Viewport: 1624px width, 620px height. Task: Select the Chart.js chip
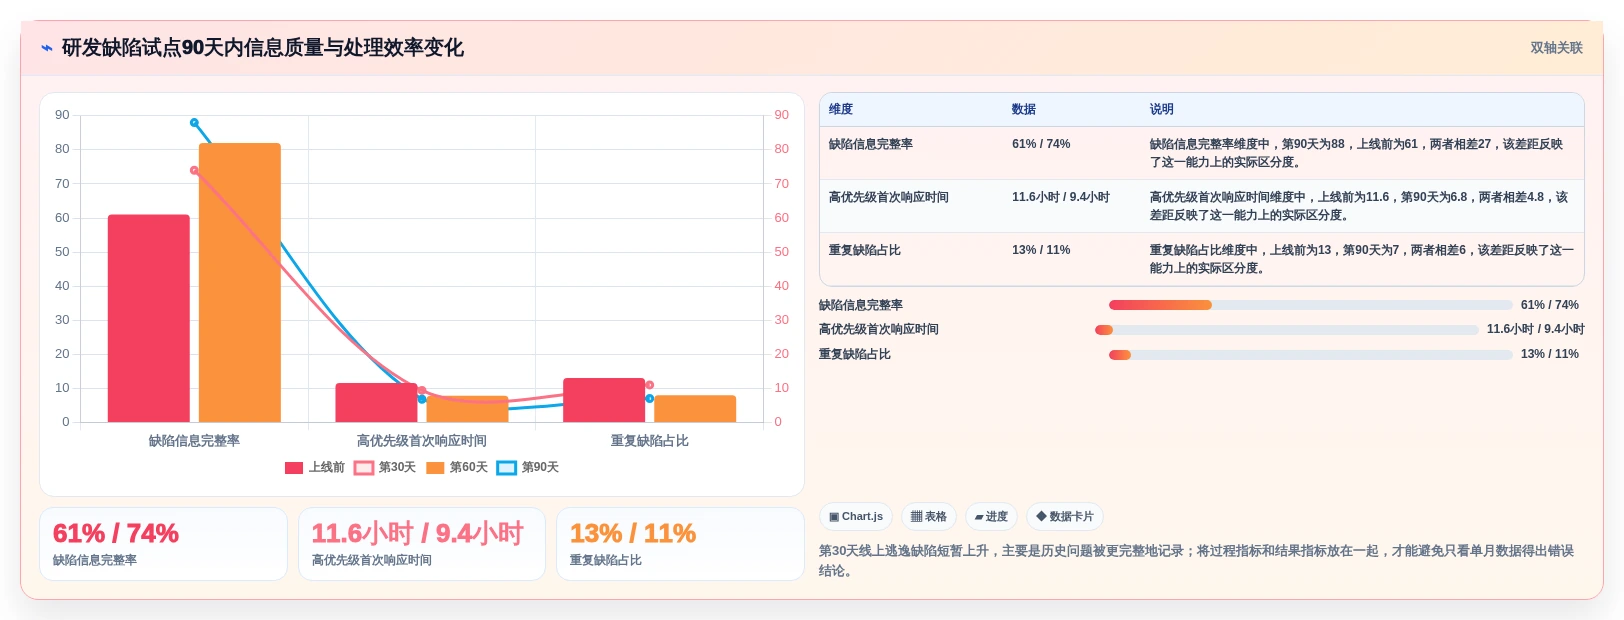click(856, 517)
